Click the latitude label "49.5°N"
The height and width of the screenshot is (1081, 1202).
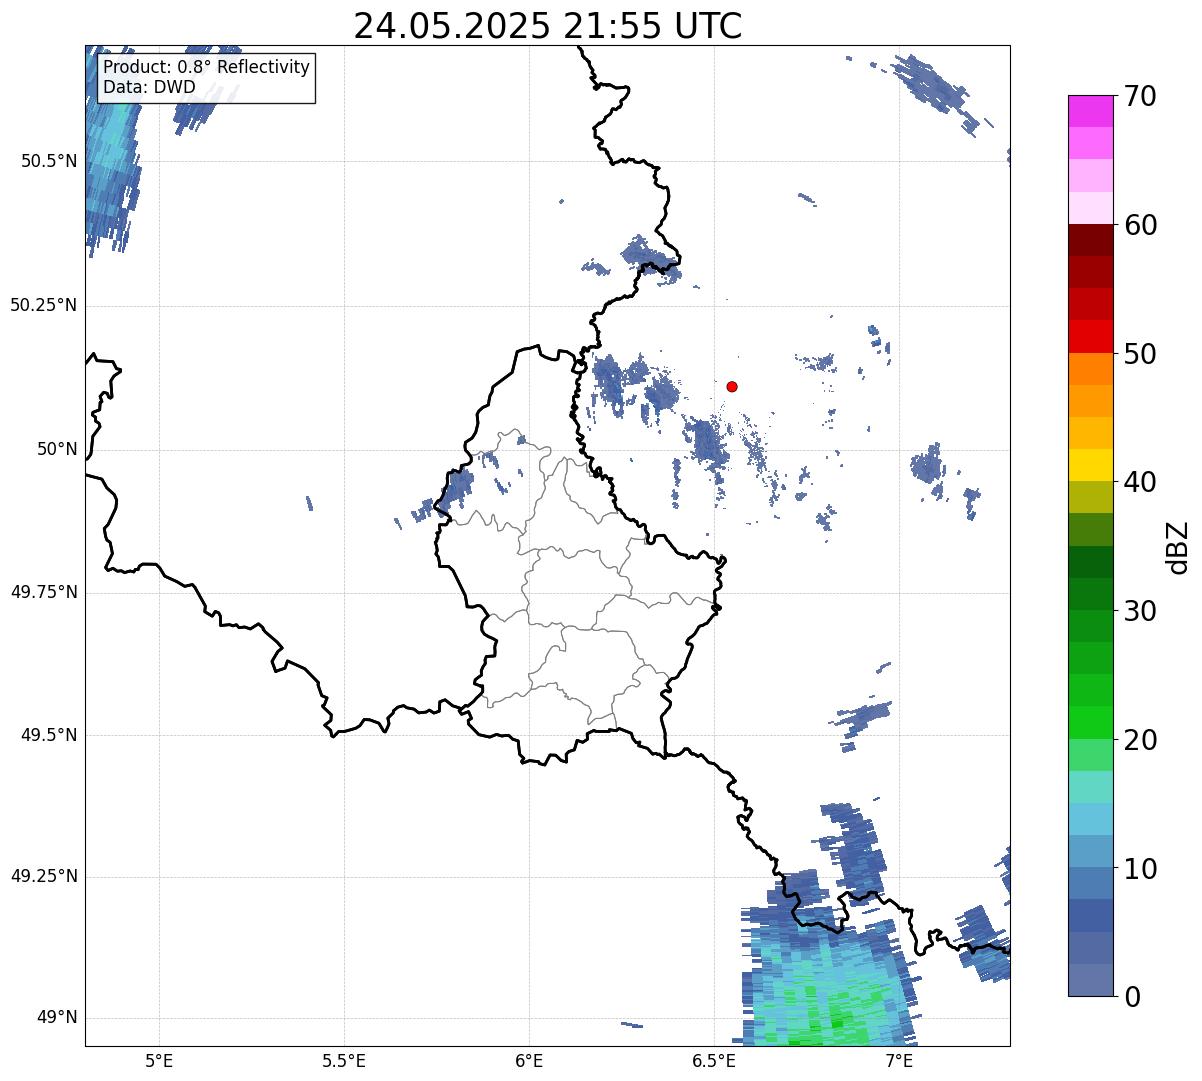click(x=49, y=735)
